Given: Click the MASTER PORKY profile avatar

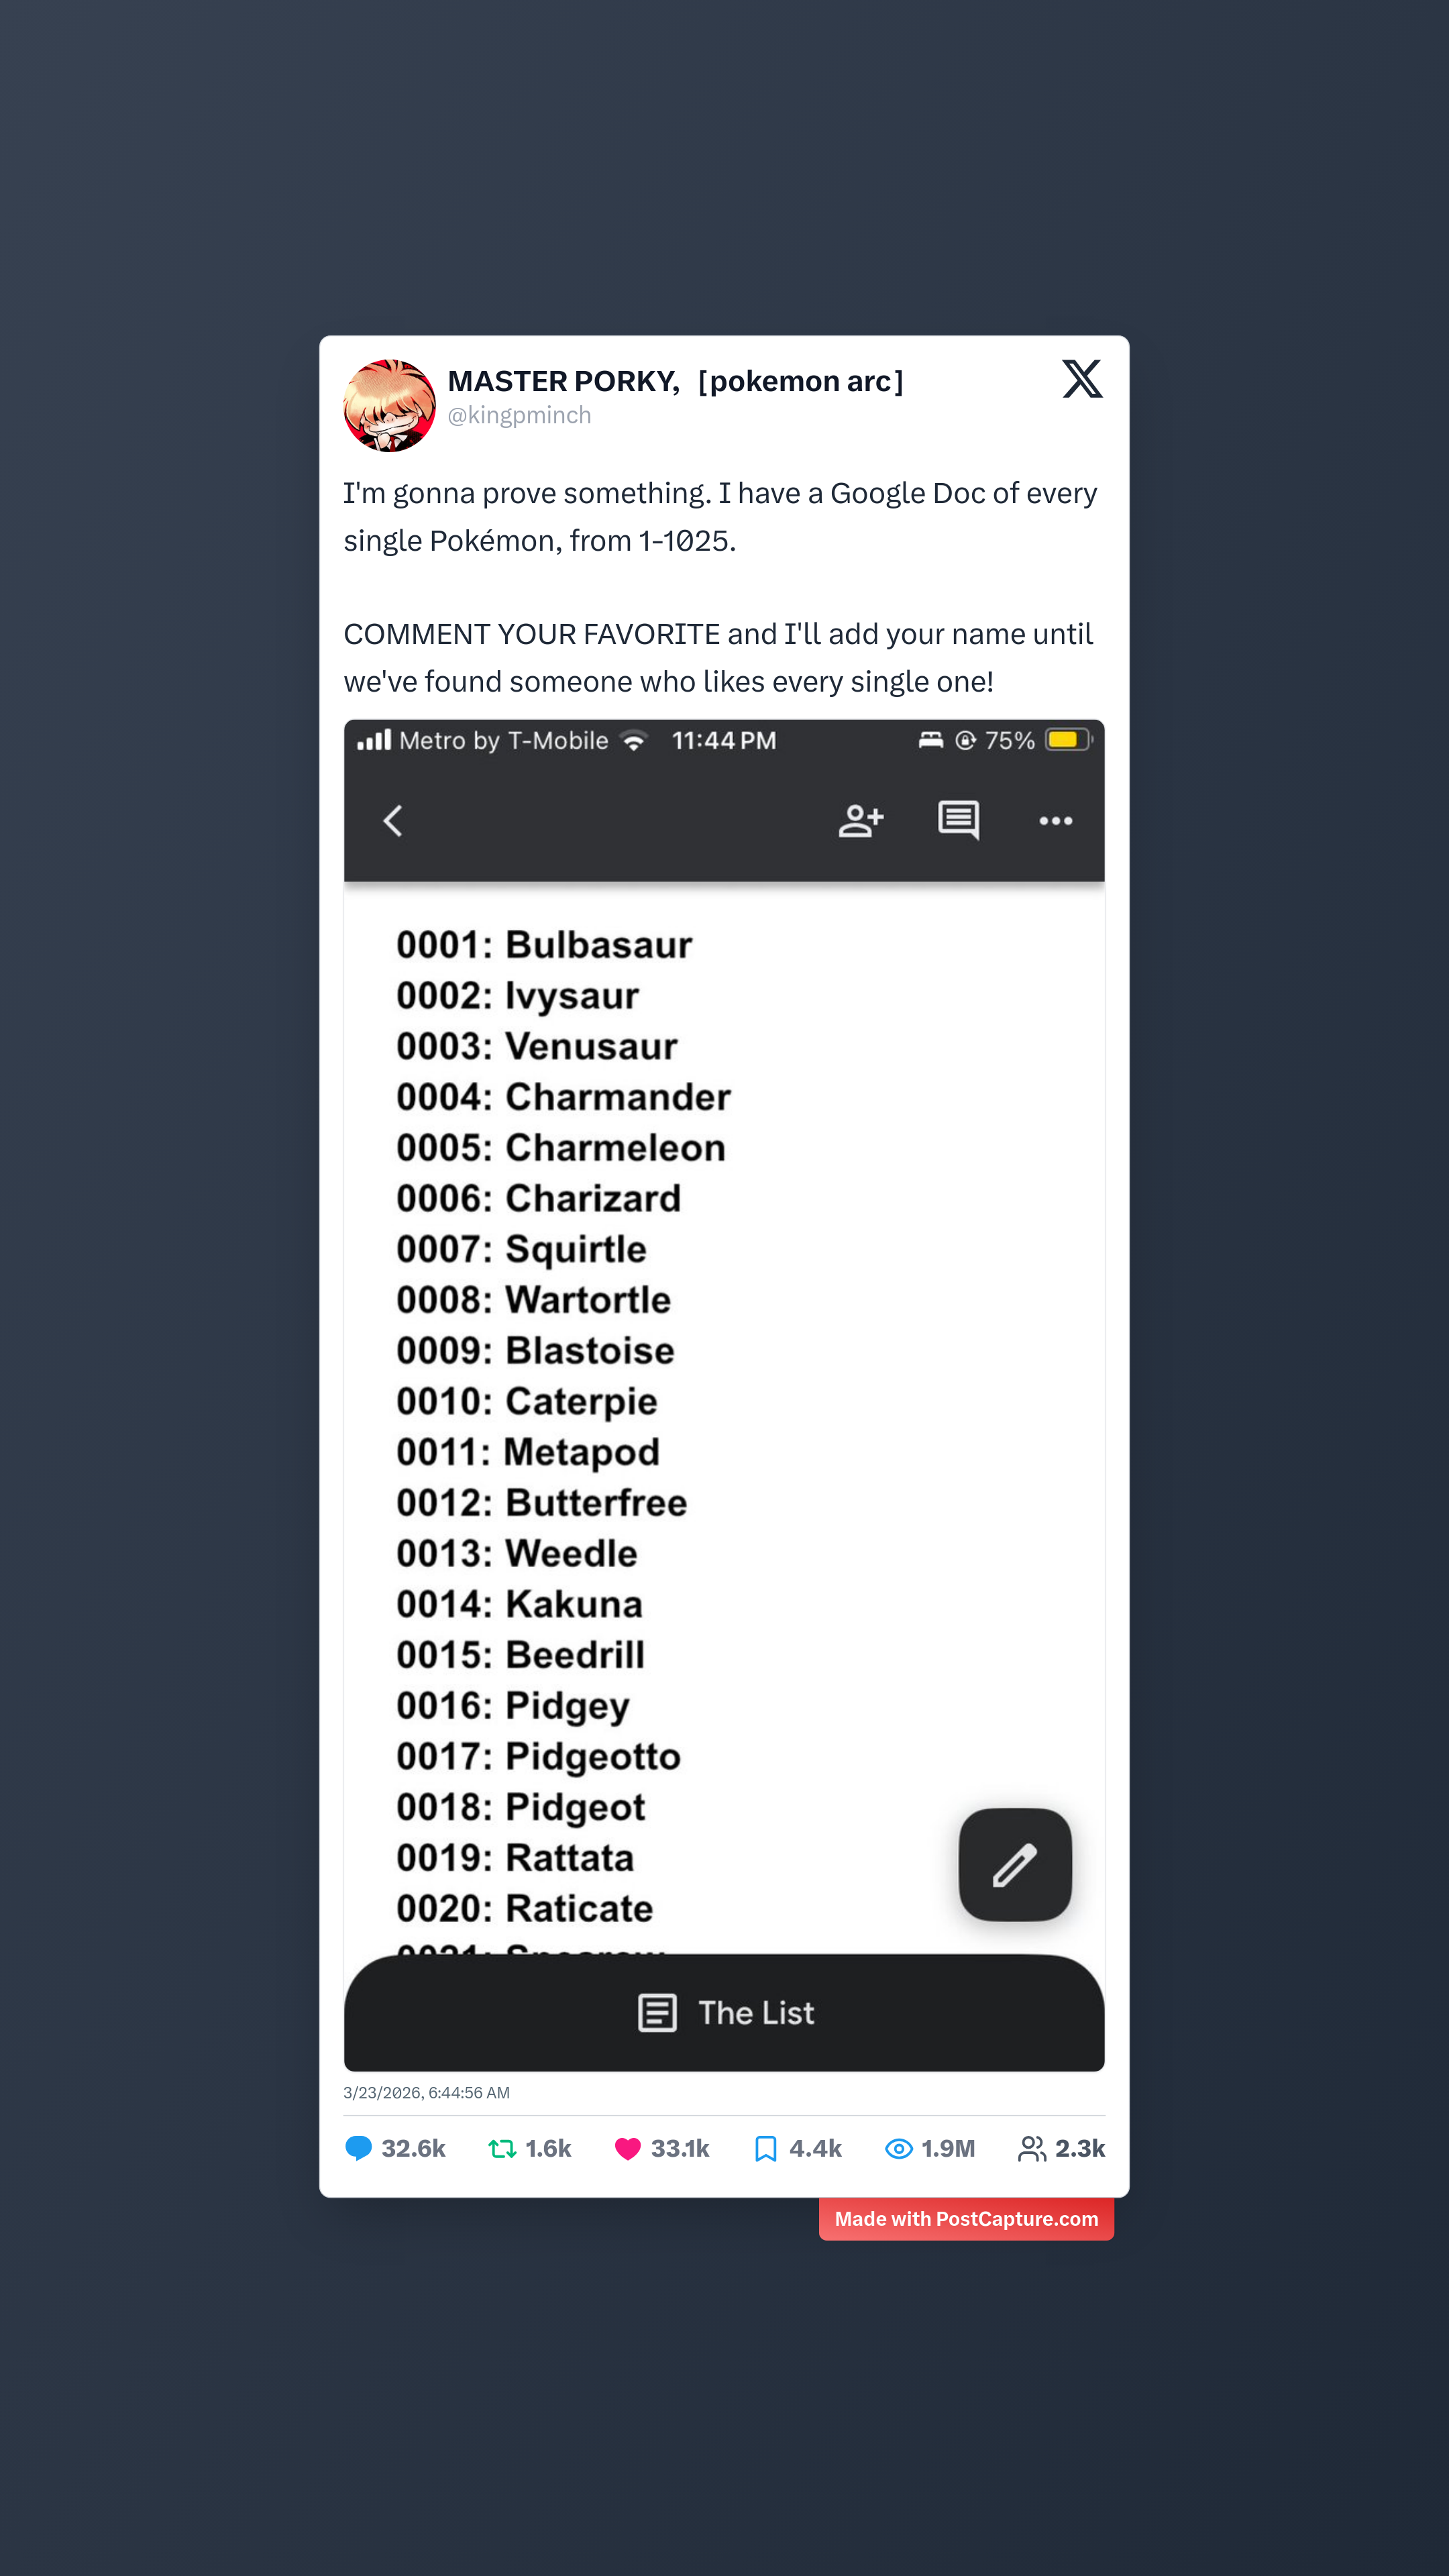Looking at the screenshot, I should (389, 406).
